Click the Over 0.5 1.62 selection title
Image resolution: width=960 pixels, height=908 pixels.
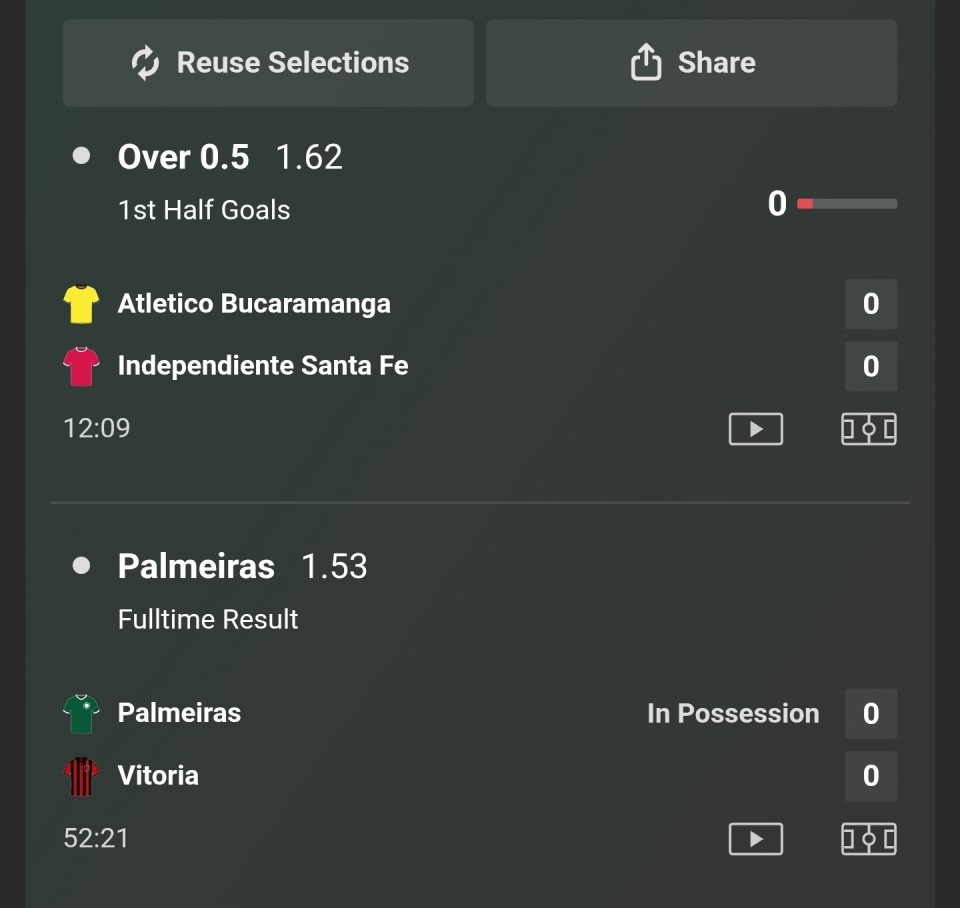tap(230, 157)
